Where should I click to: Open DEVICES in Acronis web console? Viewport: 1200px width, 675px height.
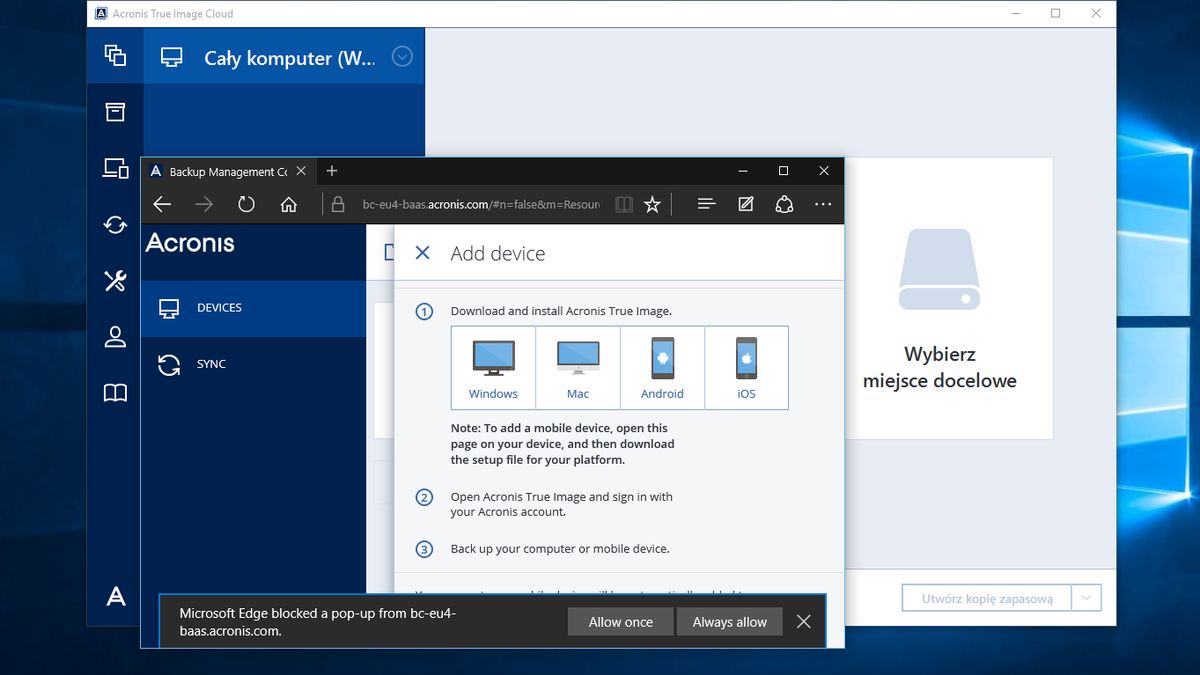click(254, 308)
